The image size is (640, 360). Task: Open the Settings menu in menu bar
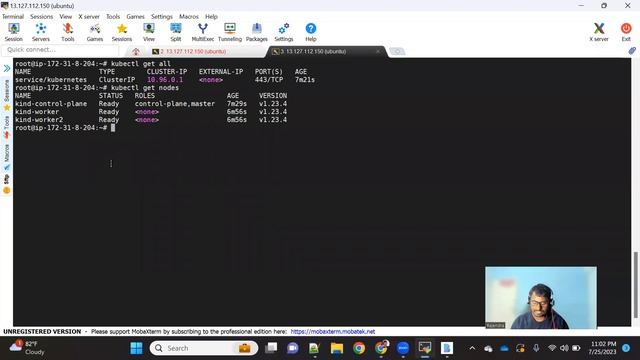pos(162,16)
